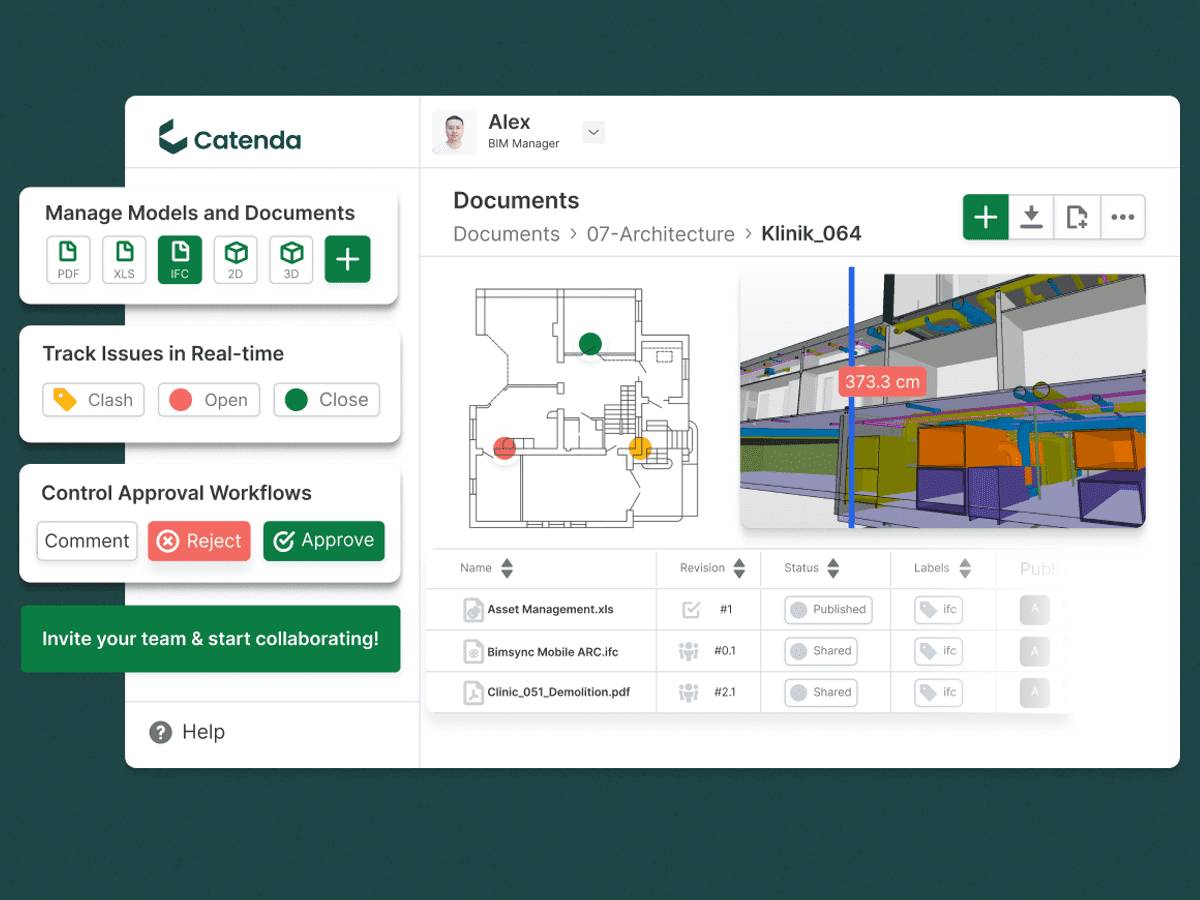This screenshot has width=1200, height=900.
Task: Click the red issue marker on floor plan
Action: coord(505,447)
